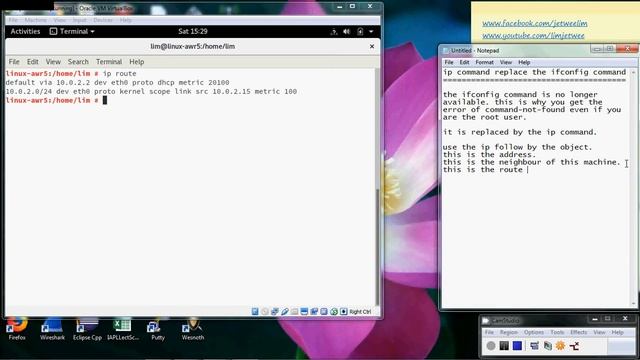The width and height of the screenshot is (640, 360).
Task: Click the shared folders indicator in VirtualBox status bar
Action: (294, 311)
